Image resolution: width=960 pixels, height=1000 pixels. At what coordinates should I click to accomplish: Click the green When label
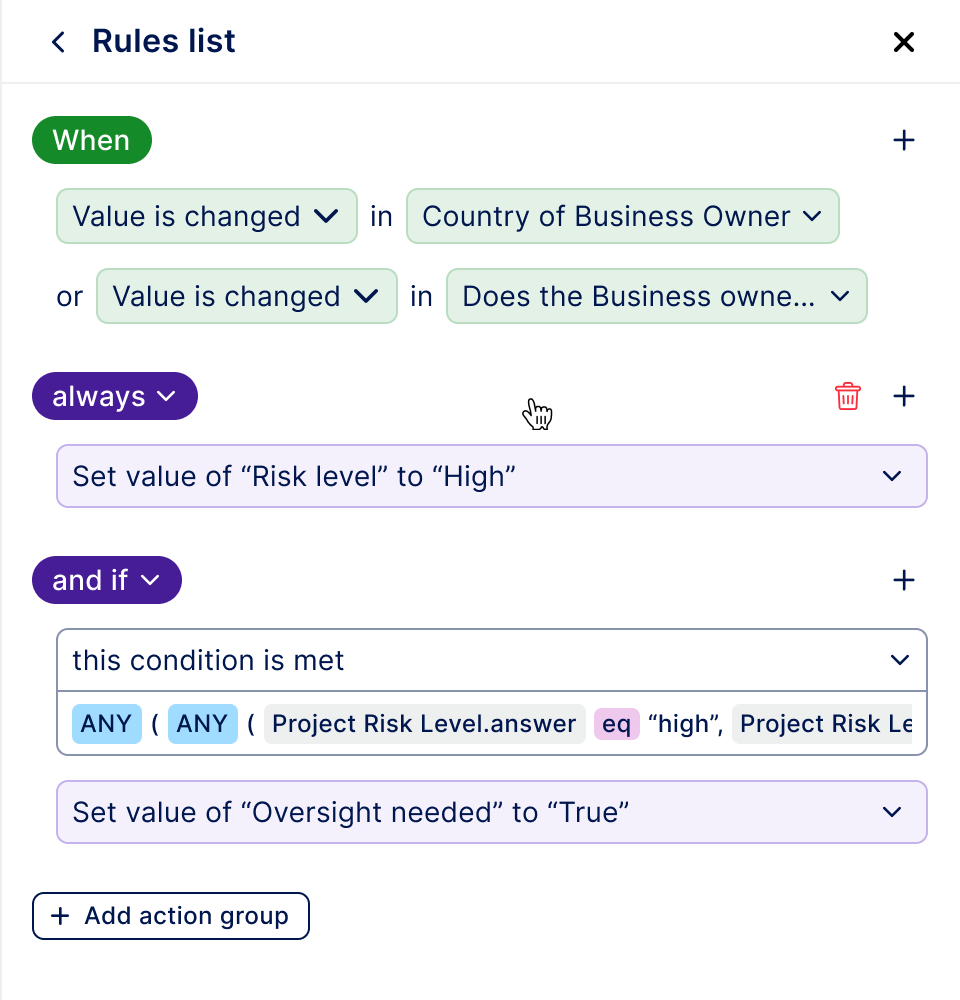pyautogui.click(x=91, y=140)
